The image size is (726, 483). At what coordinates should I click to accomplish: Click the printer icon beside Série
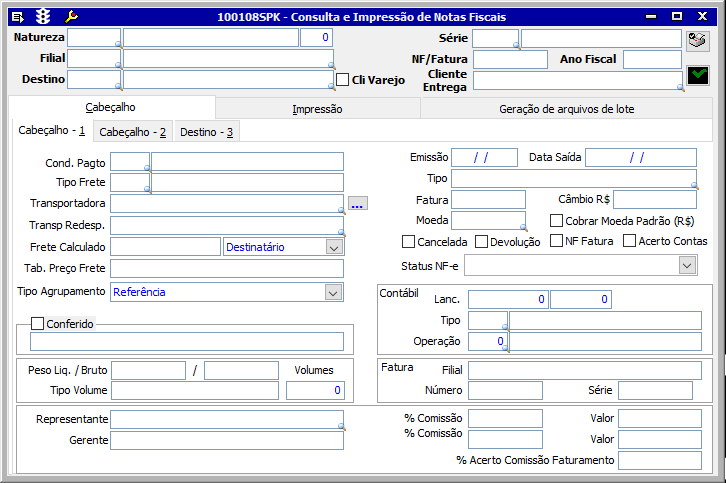(x=697, y=40)
